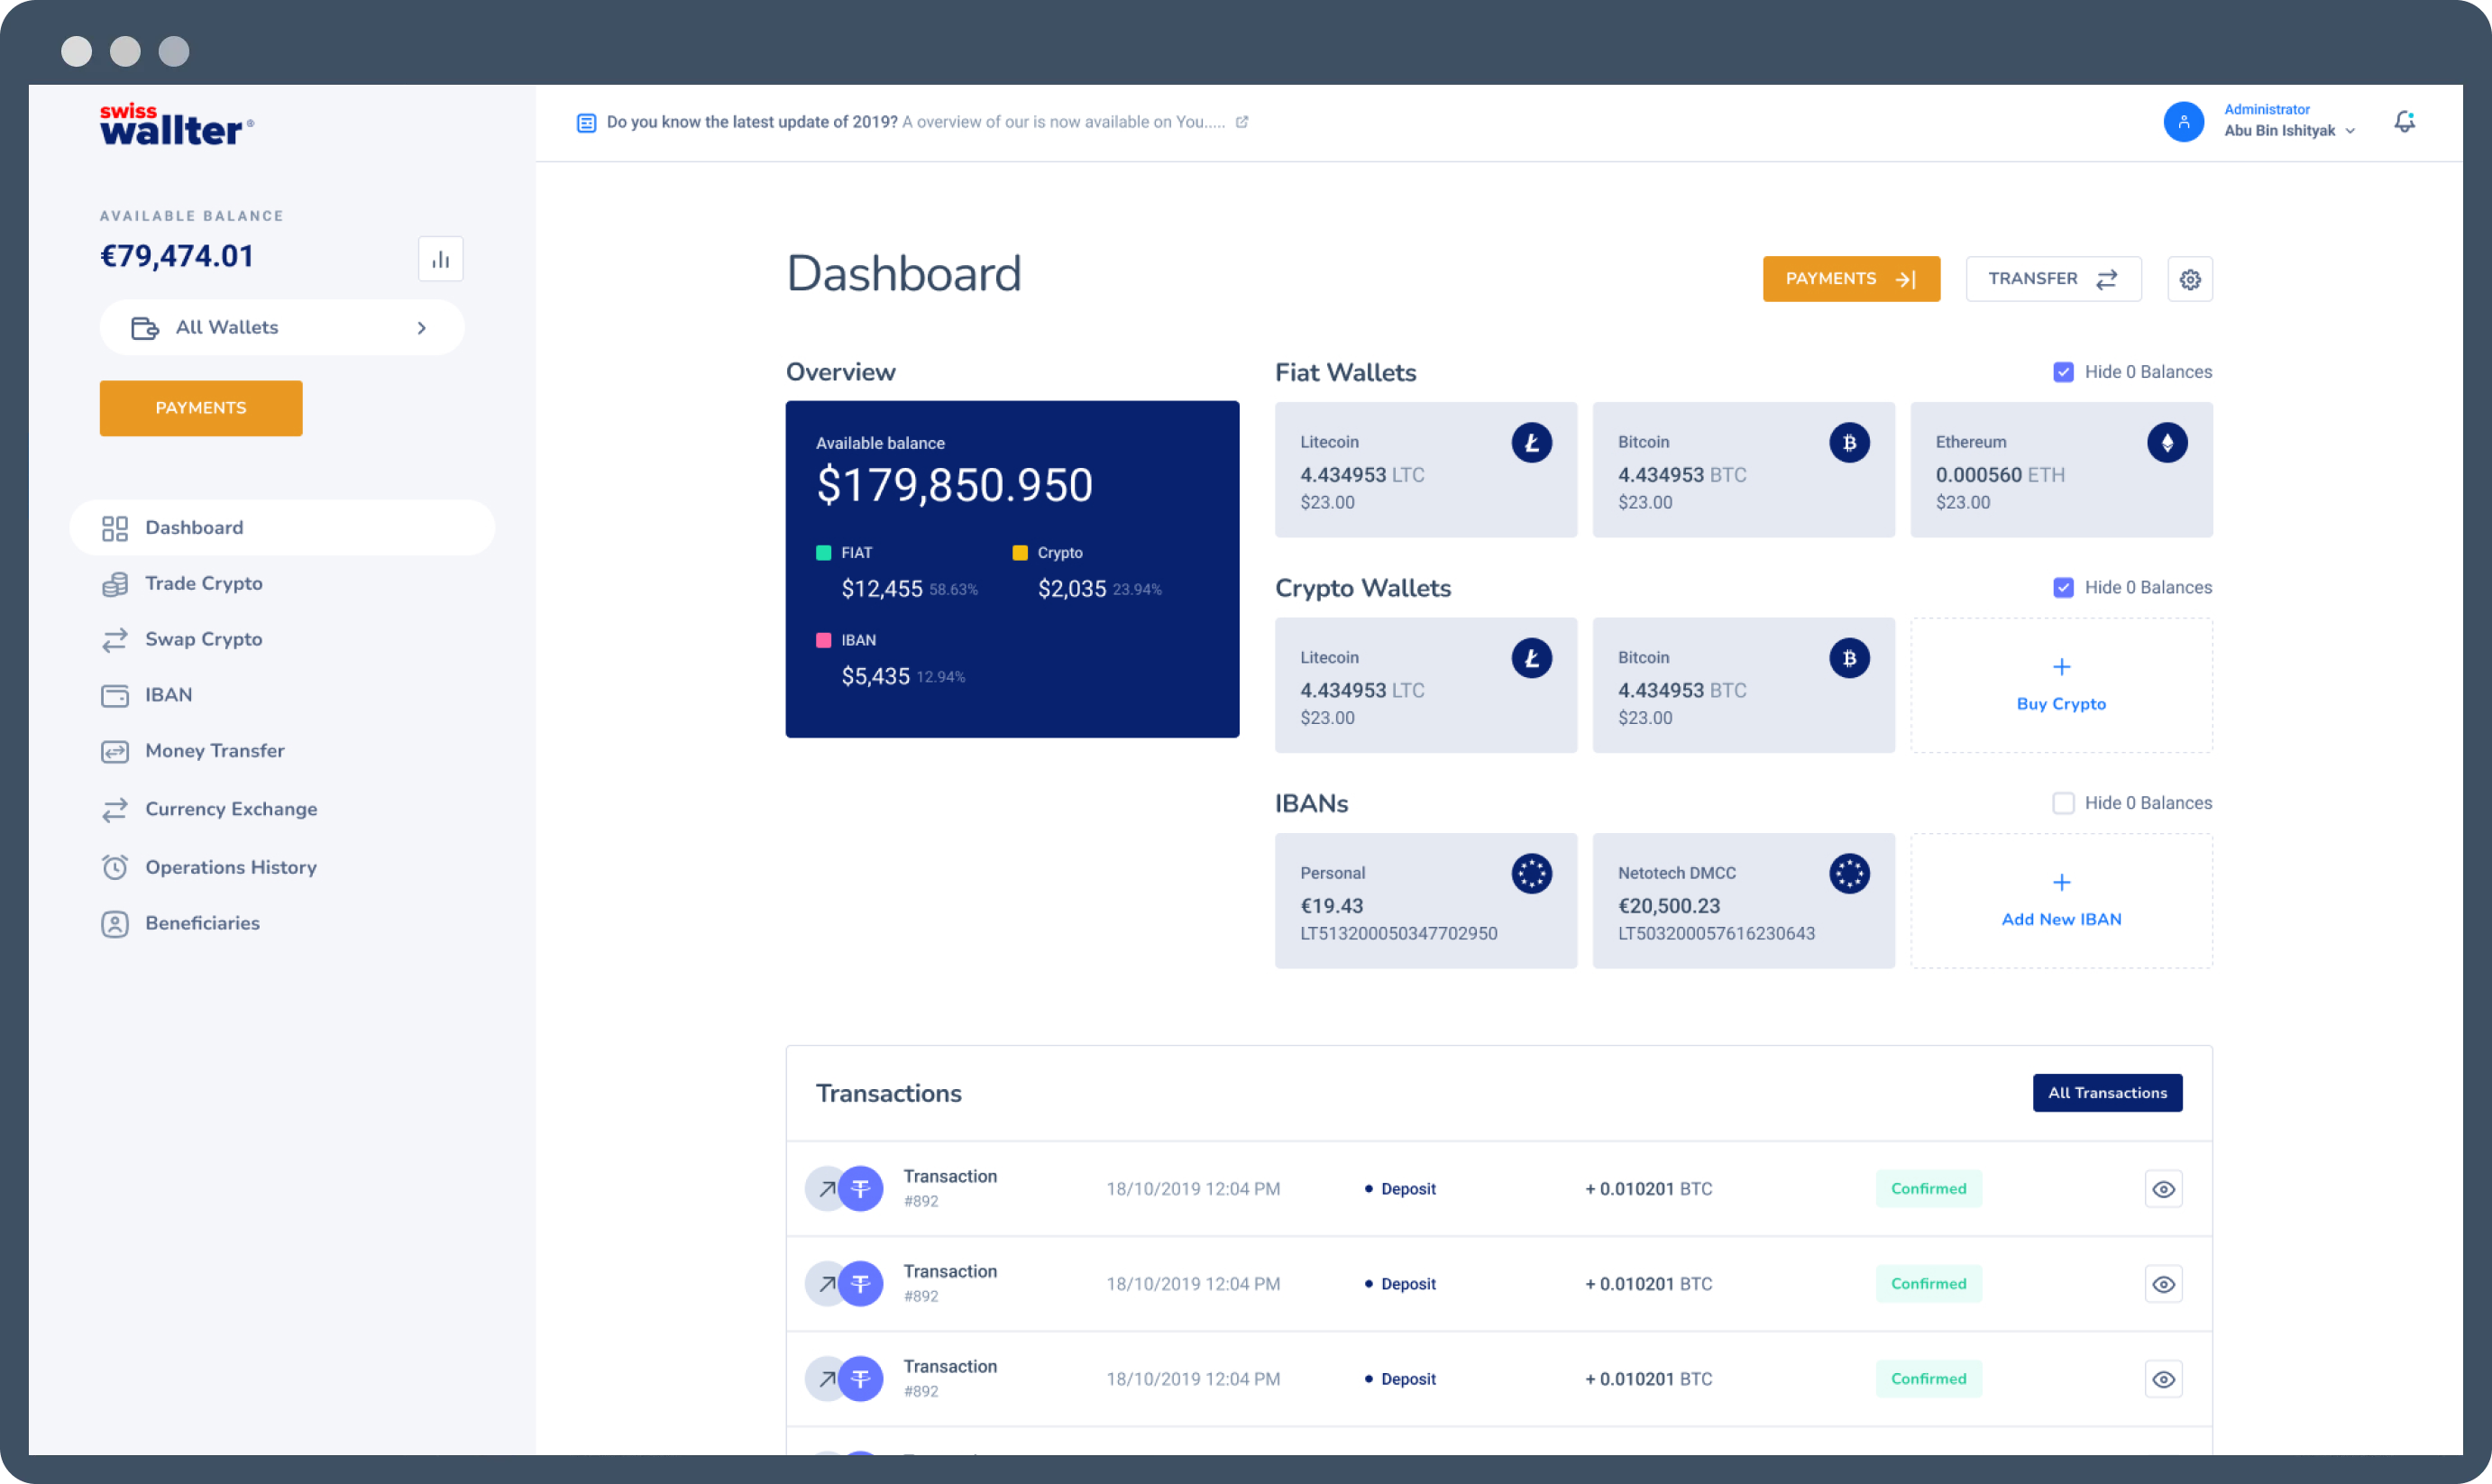Image resolution: width=2492 pixels, height=1484 pixels.
Task: View second transaction details eye icon
Action: (x=2162, y=1284)
